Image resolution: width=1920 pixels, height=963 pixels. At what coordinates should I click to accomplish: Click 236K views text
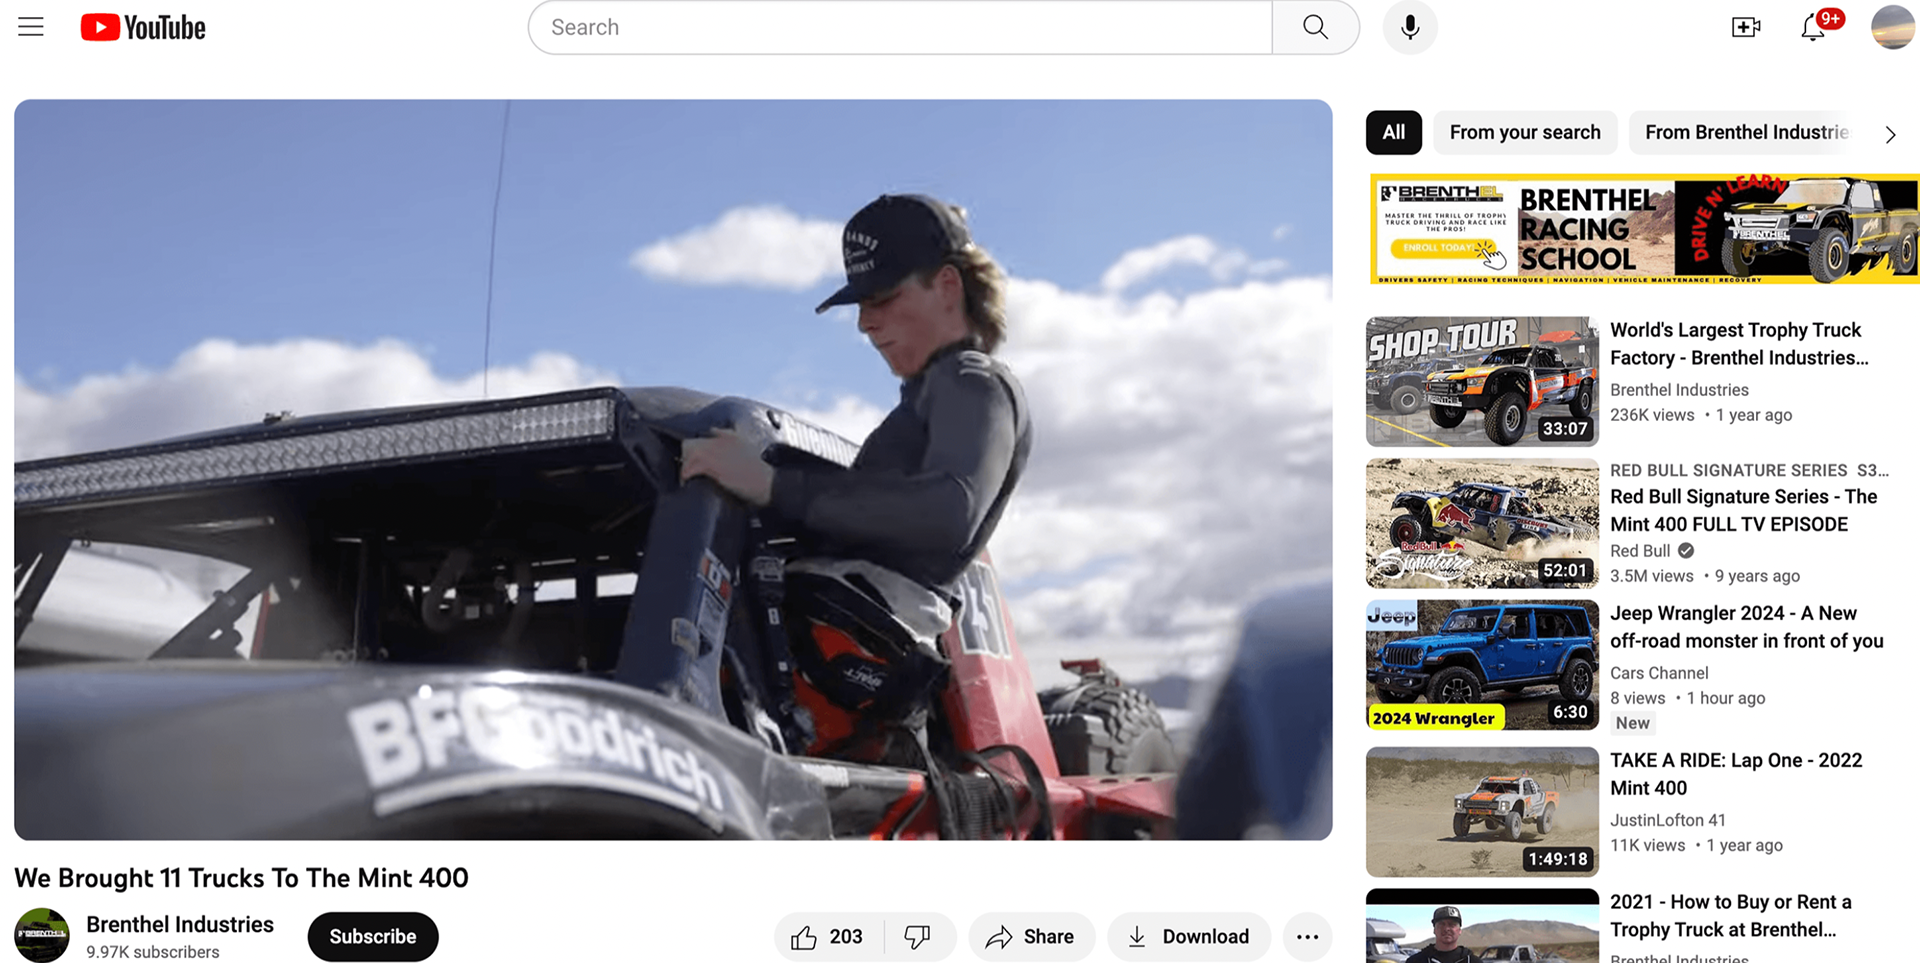(1652, 415)
